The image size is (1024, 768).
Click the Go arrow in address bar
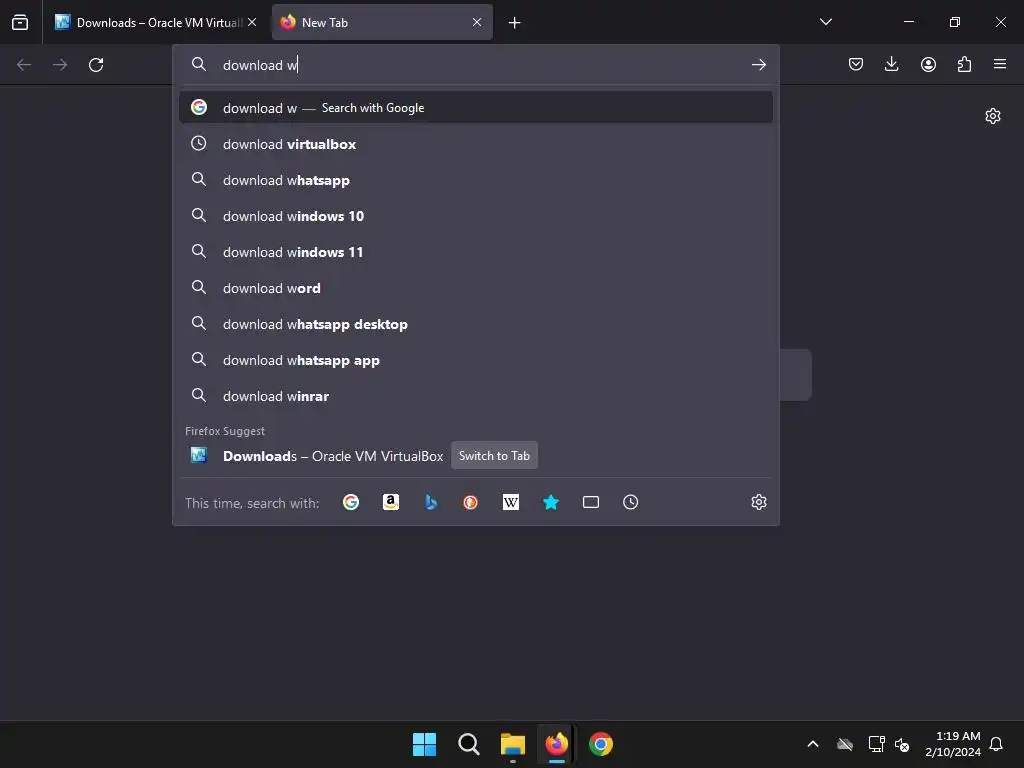758,65
